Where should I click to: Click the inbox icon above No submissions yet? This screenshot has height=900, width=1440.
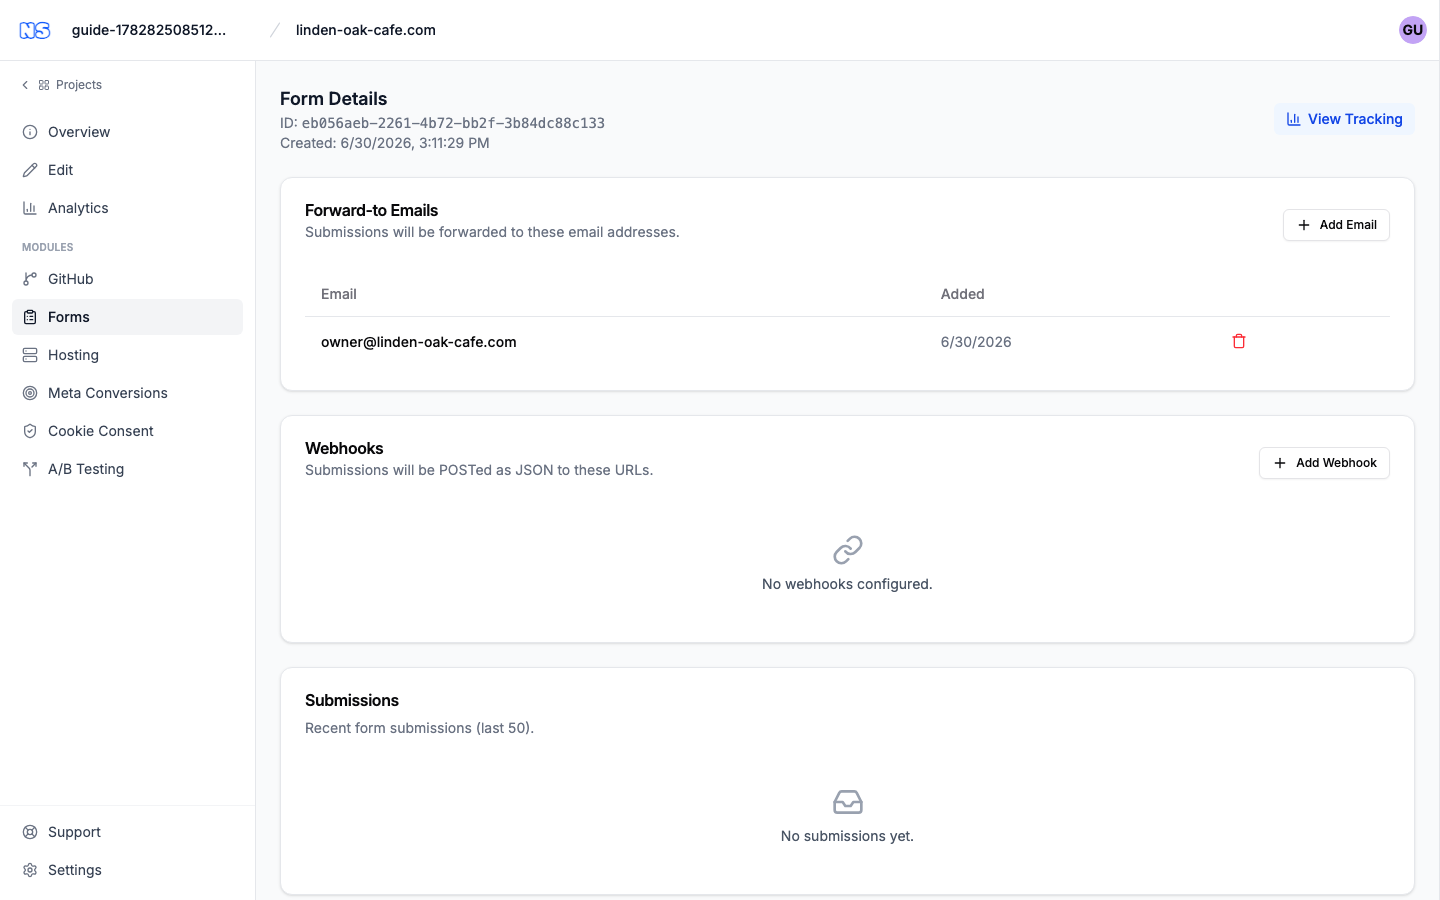pyautogui.click(x=848, y=802)
